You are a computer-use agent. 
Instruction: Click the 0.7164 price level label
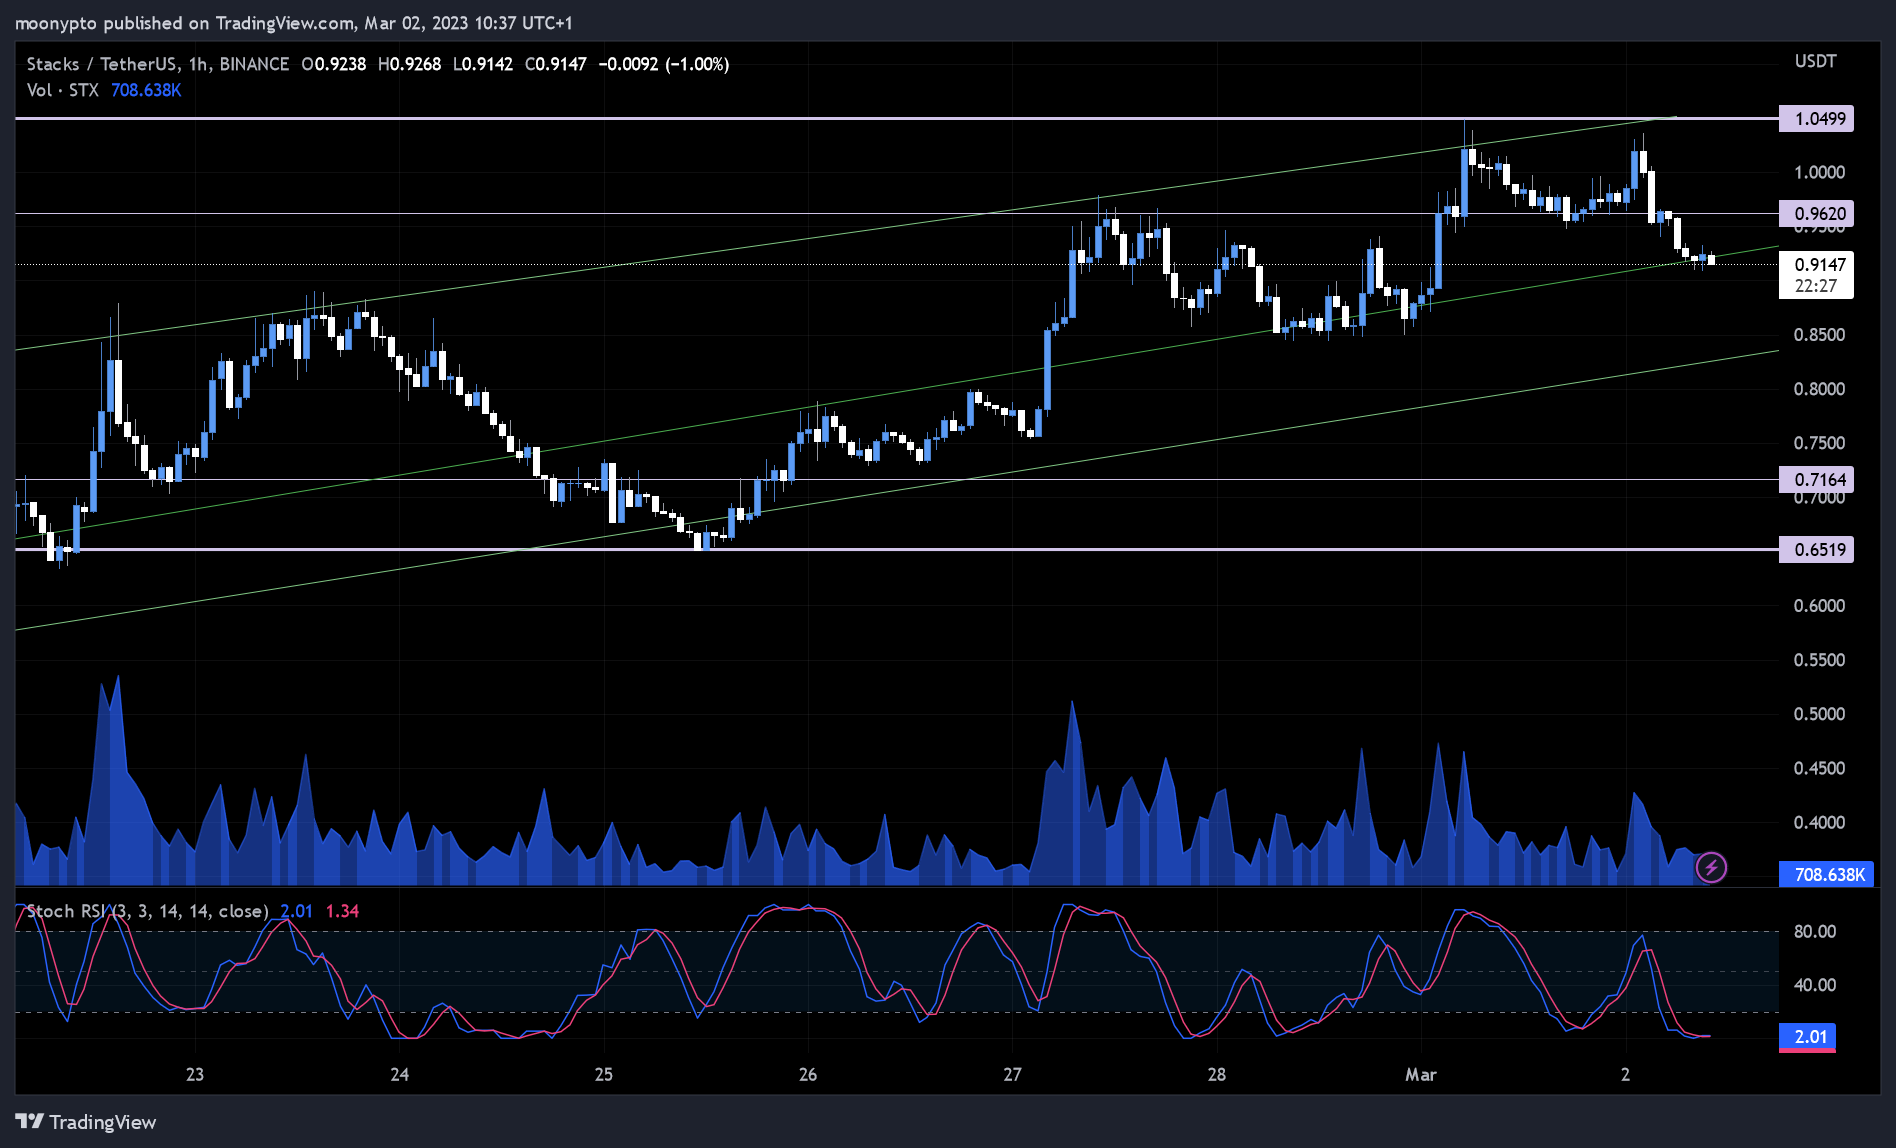(1816, 479)
